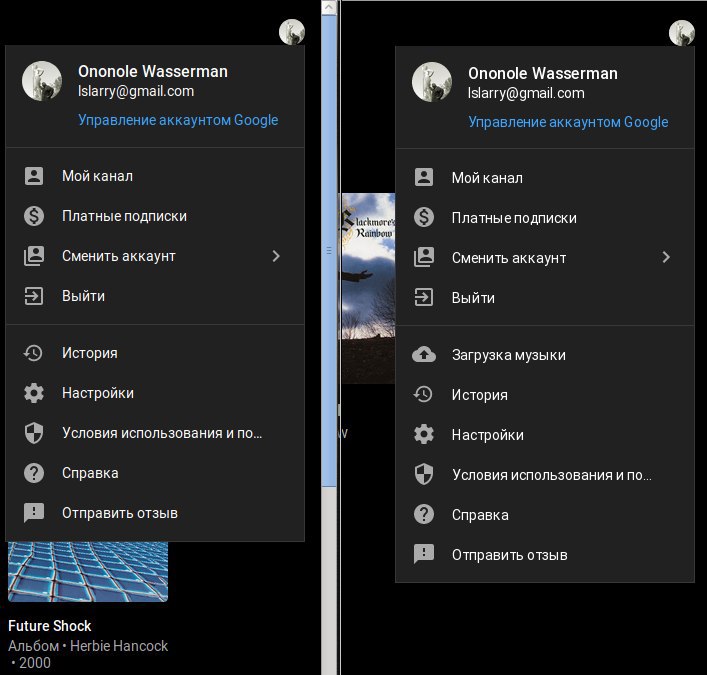Click the scrollbar up arrow at top
This screenshot has height=675, width=707.
[x=329, y=7]
